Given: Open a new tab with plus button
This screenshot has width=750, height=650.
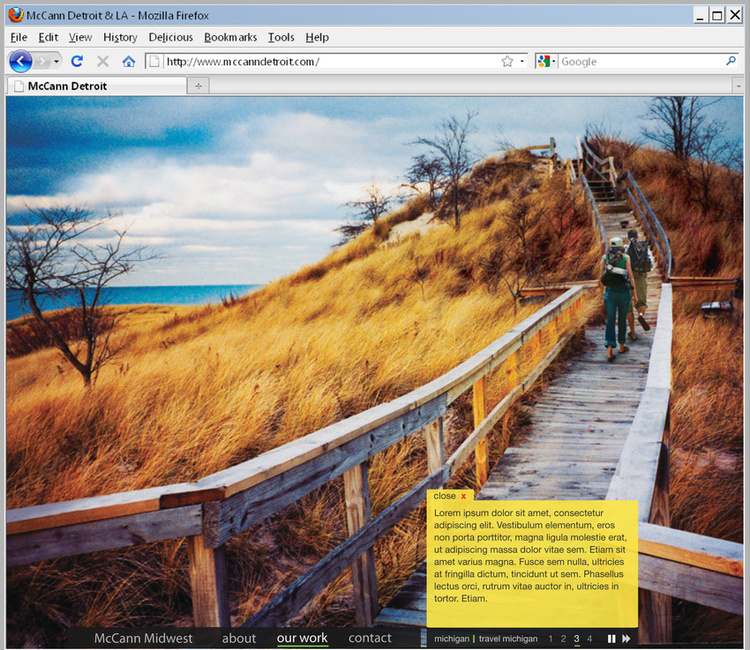Looking at the screenshot, I should pos(198,86).
